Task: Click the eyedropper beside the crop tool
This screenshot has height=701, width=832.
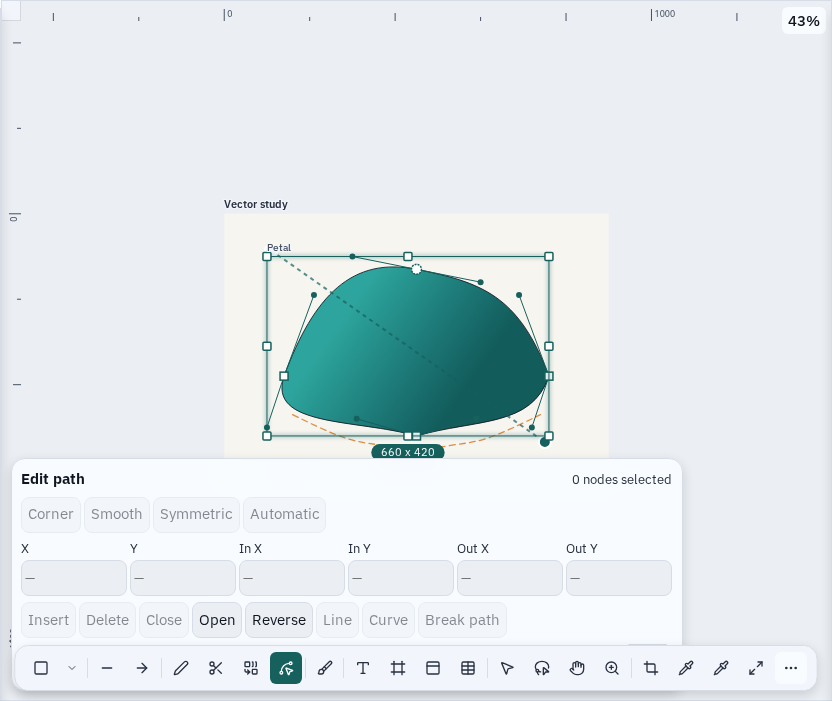Action: pyautogui.click(x=686, y=668)
